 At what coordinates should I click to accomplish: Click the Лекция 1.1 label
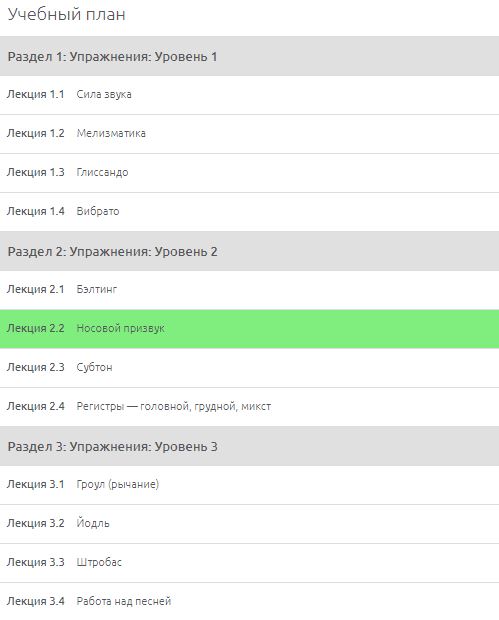tap(36, 95)
